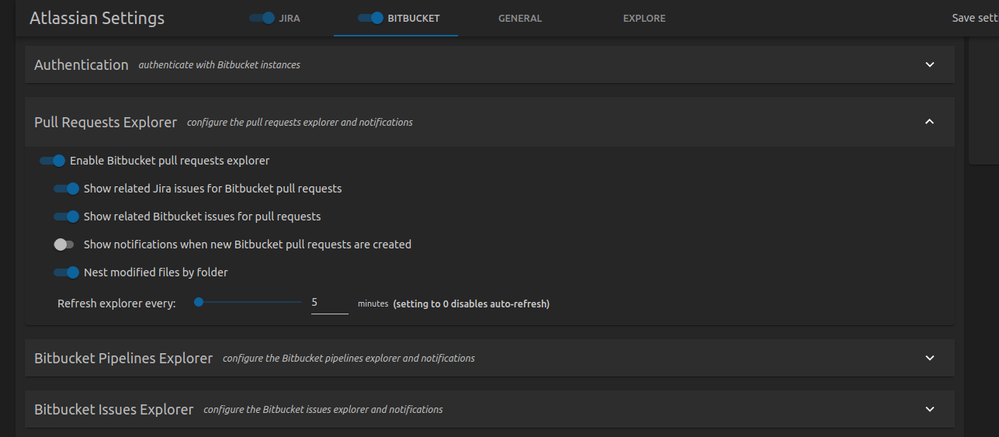This screenshot has width=999, height=437.
Task: Collapse the Pull Requests Explorer chevron
Action: point(930,121)
